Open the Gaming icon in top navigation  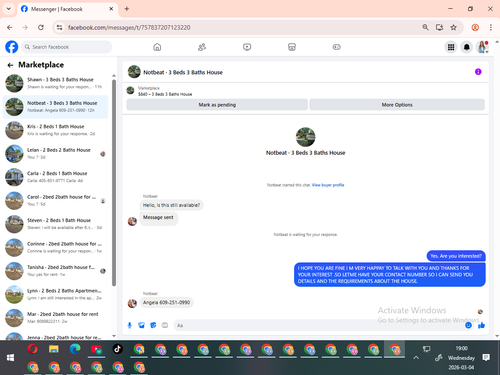coord(337,47)
